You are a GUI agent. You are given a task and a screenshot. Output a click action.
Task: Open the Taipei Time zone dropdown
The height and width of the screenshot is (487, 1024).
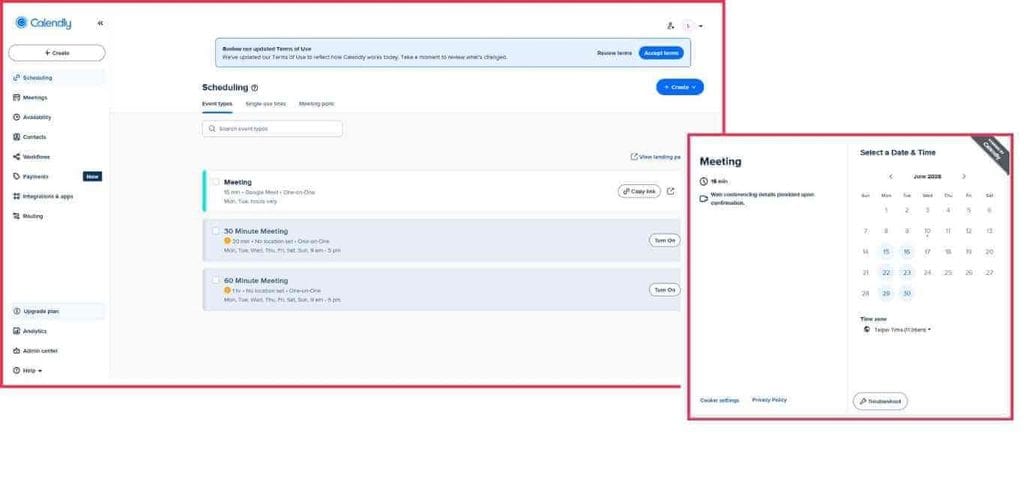click(898, 330)
